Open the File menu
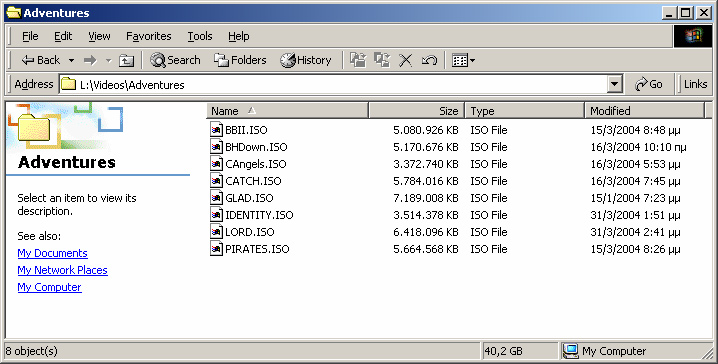This screenshot has height=364, width=718. coord(30,36)
